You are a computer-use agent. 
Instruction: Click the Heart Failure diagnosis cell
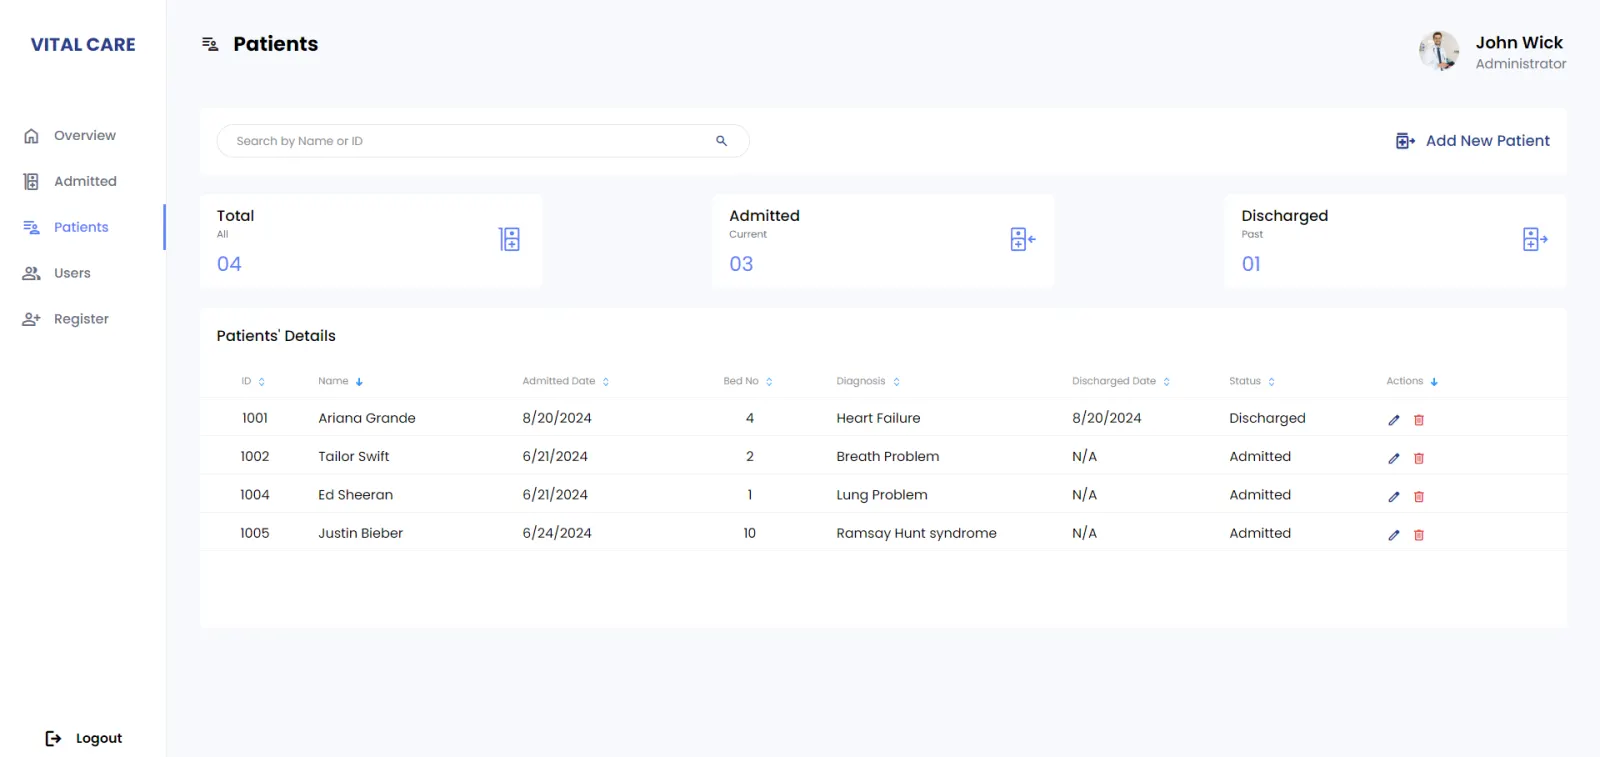[x=878, y=418]
